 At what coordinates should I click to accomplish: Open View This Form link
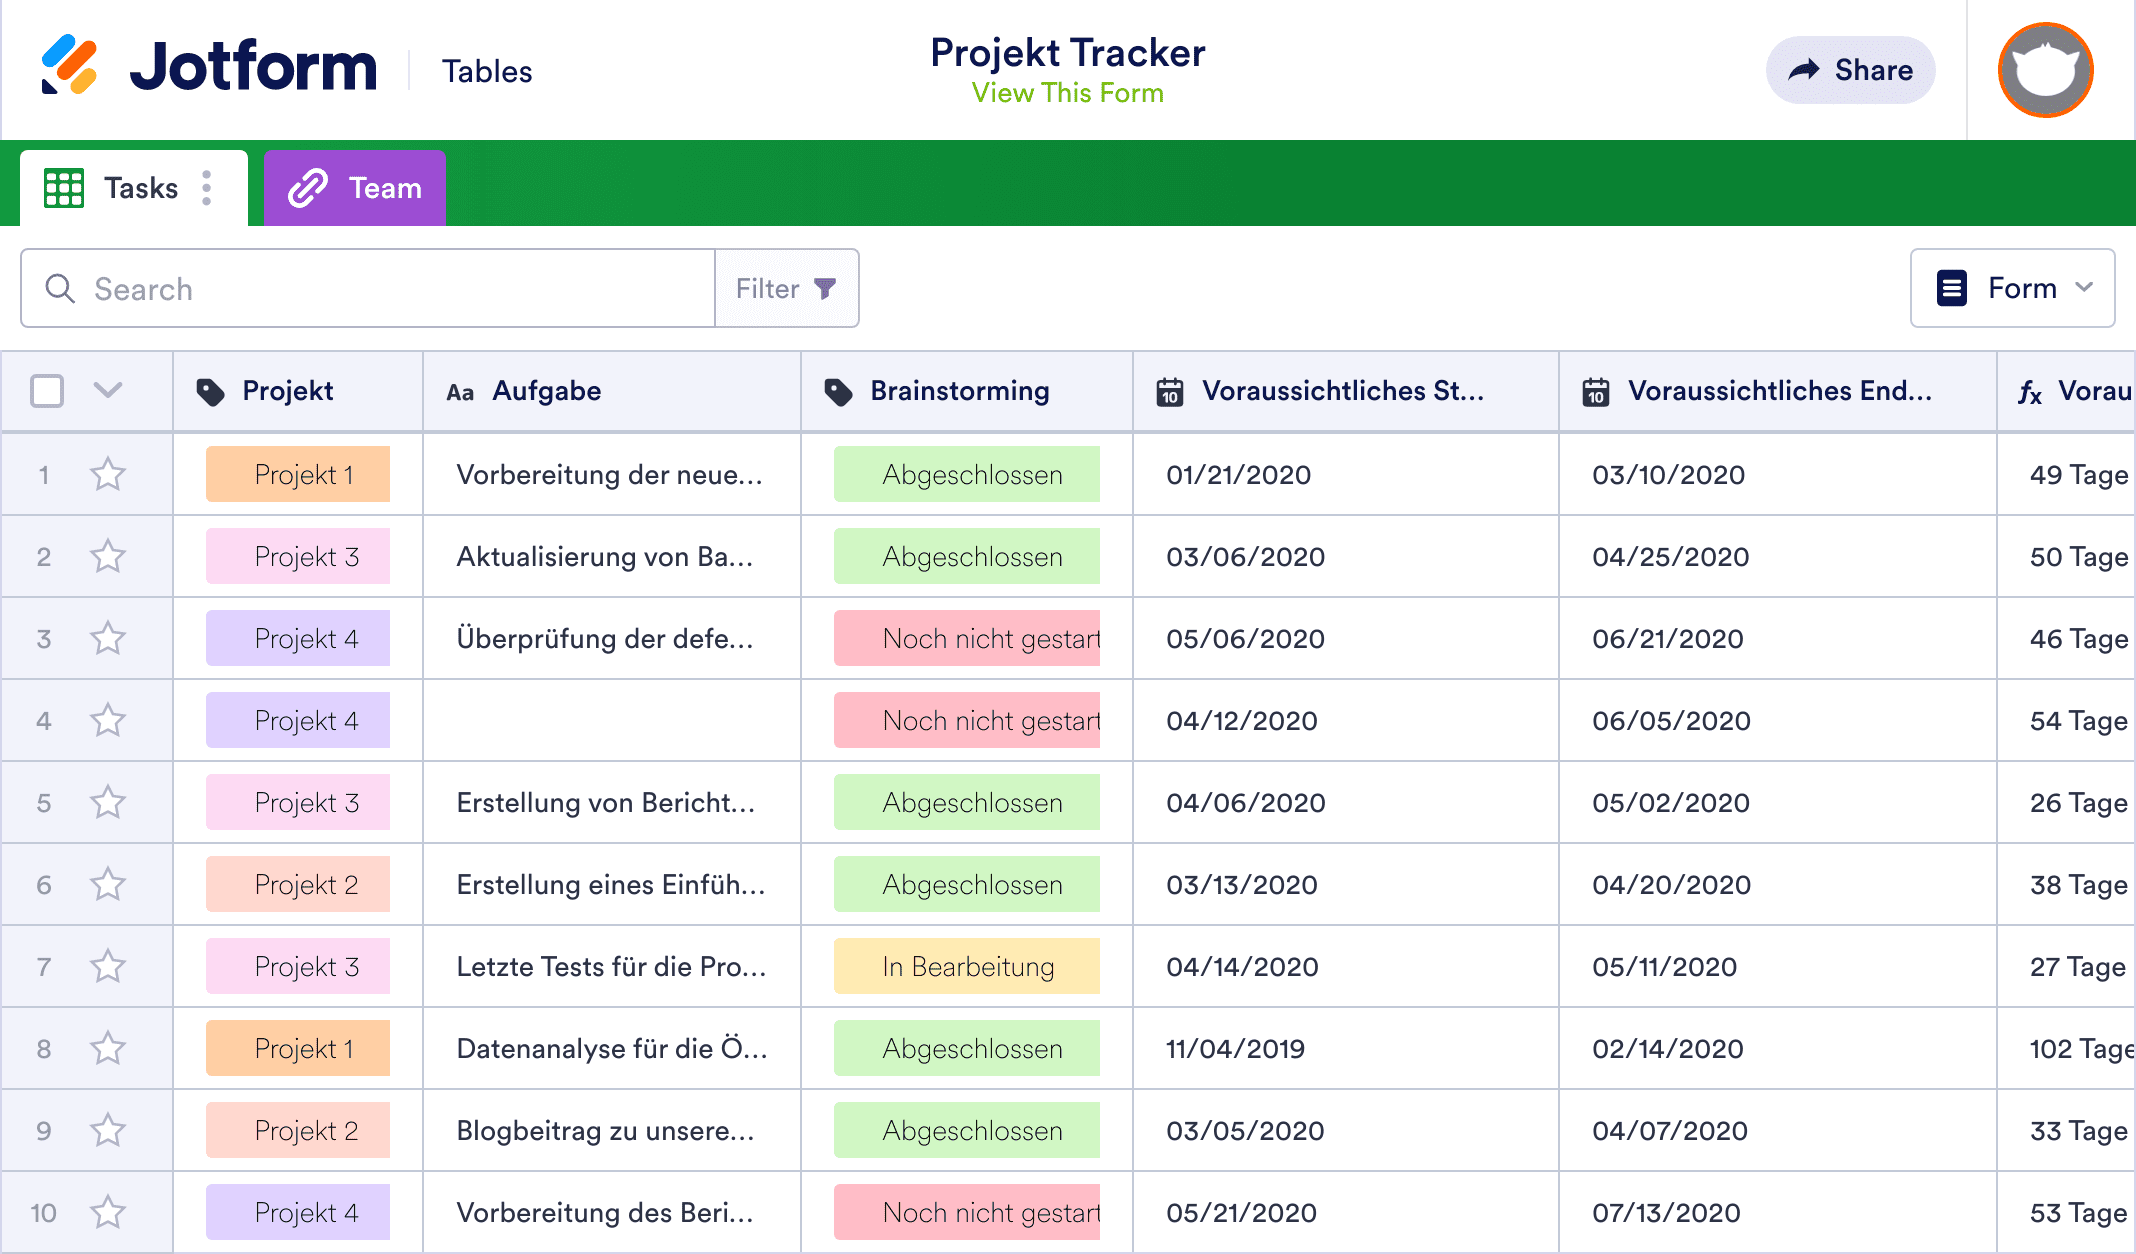[1067, 93]
